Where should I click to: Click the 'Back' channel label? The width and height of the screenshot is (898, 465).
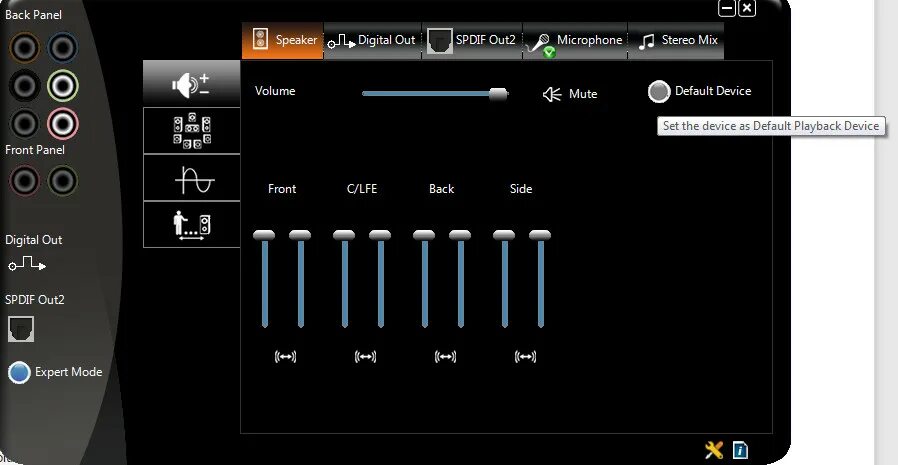(x=442, y=189)
